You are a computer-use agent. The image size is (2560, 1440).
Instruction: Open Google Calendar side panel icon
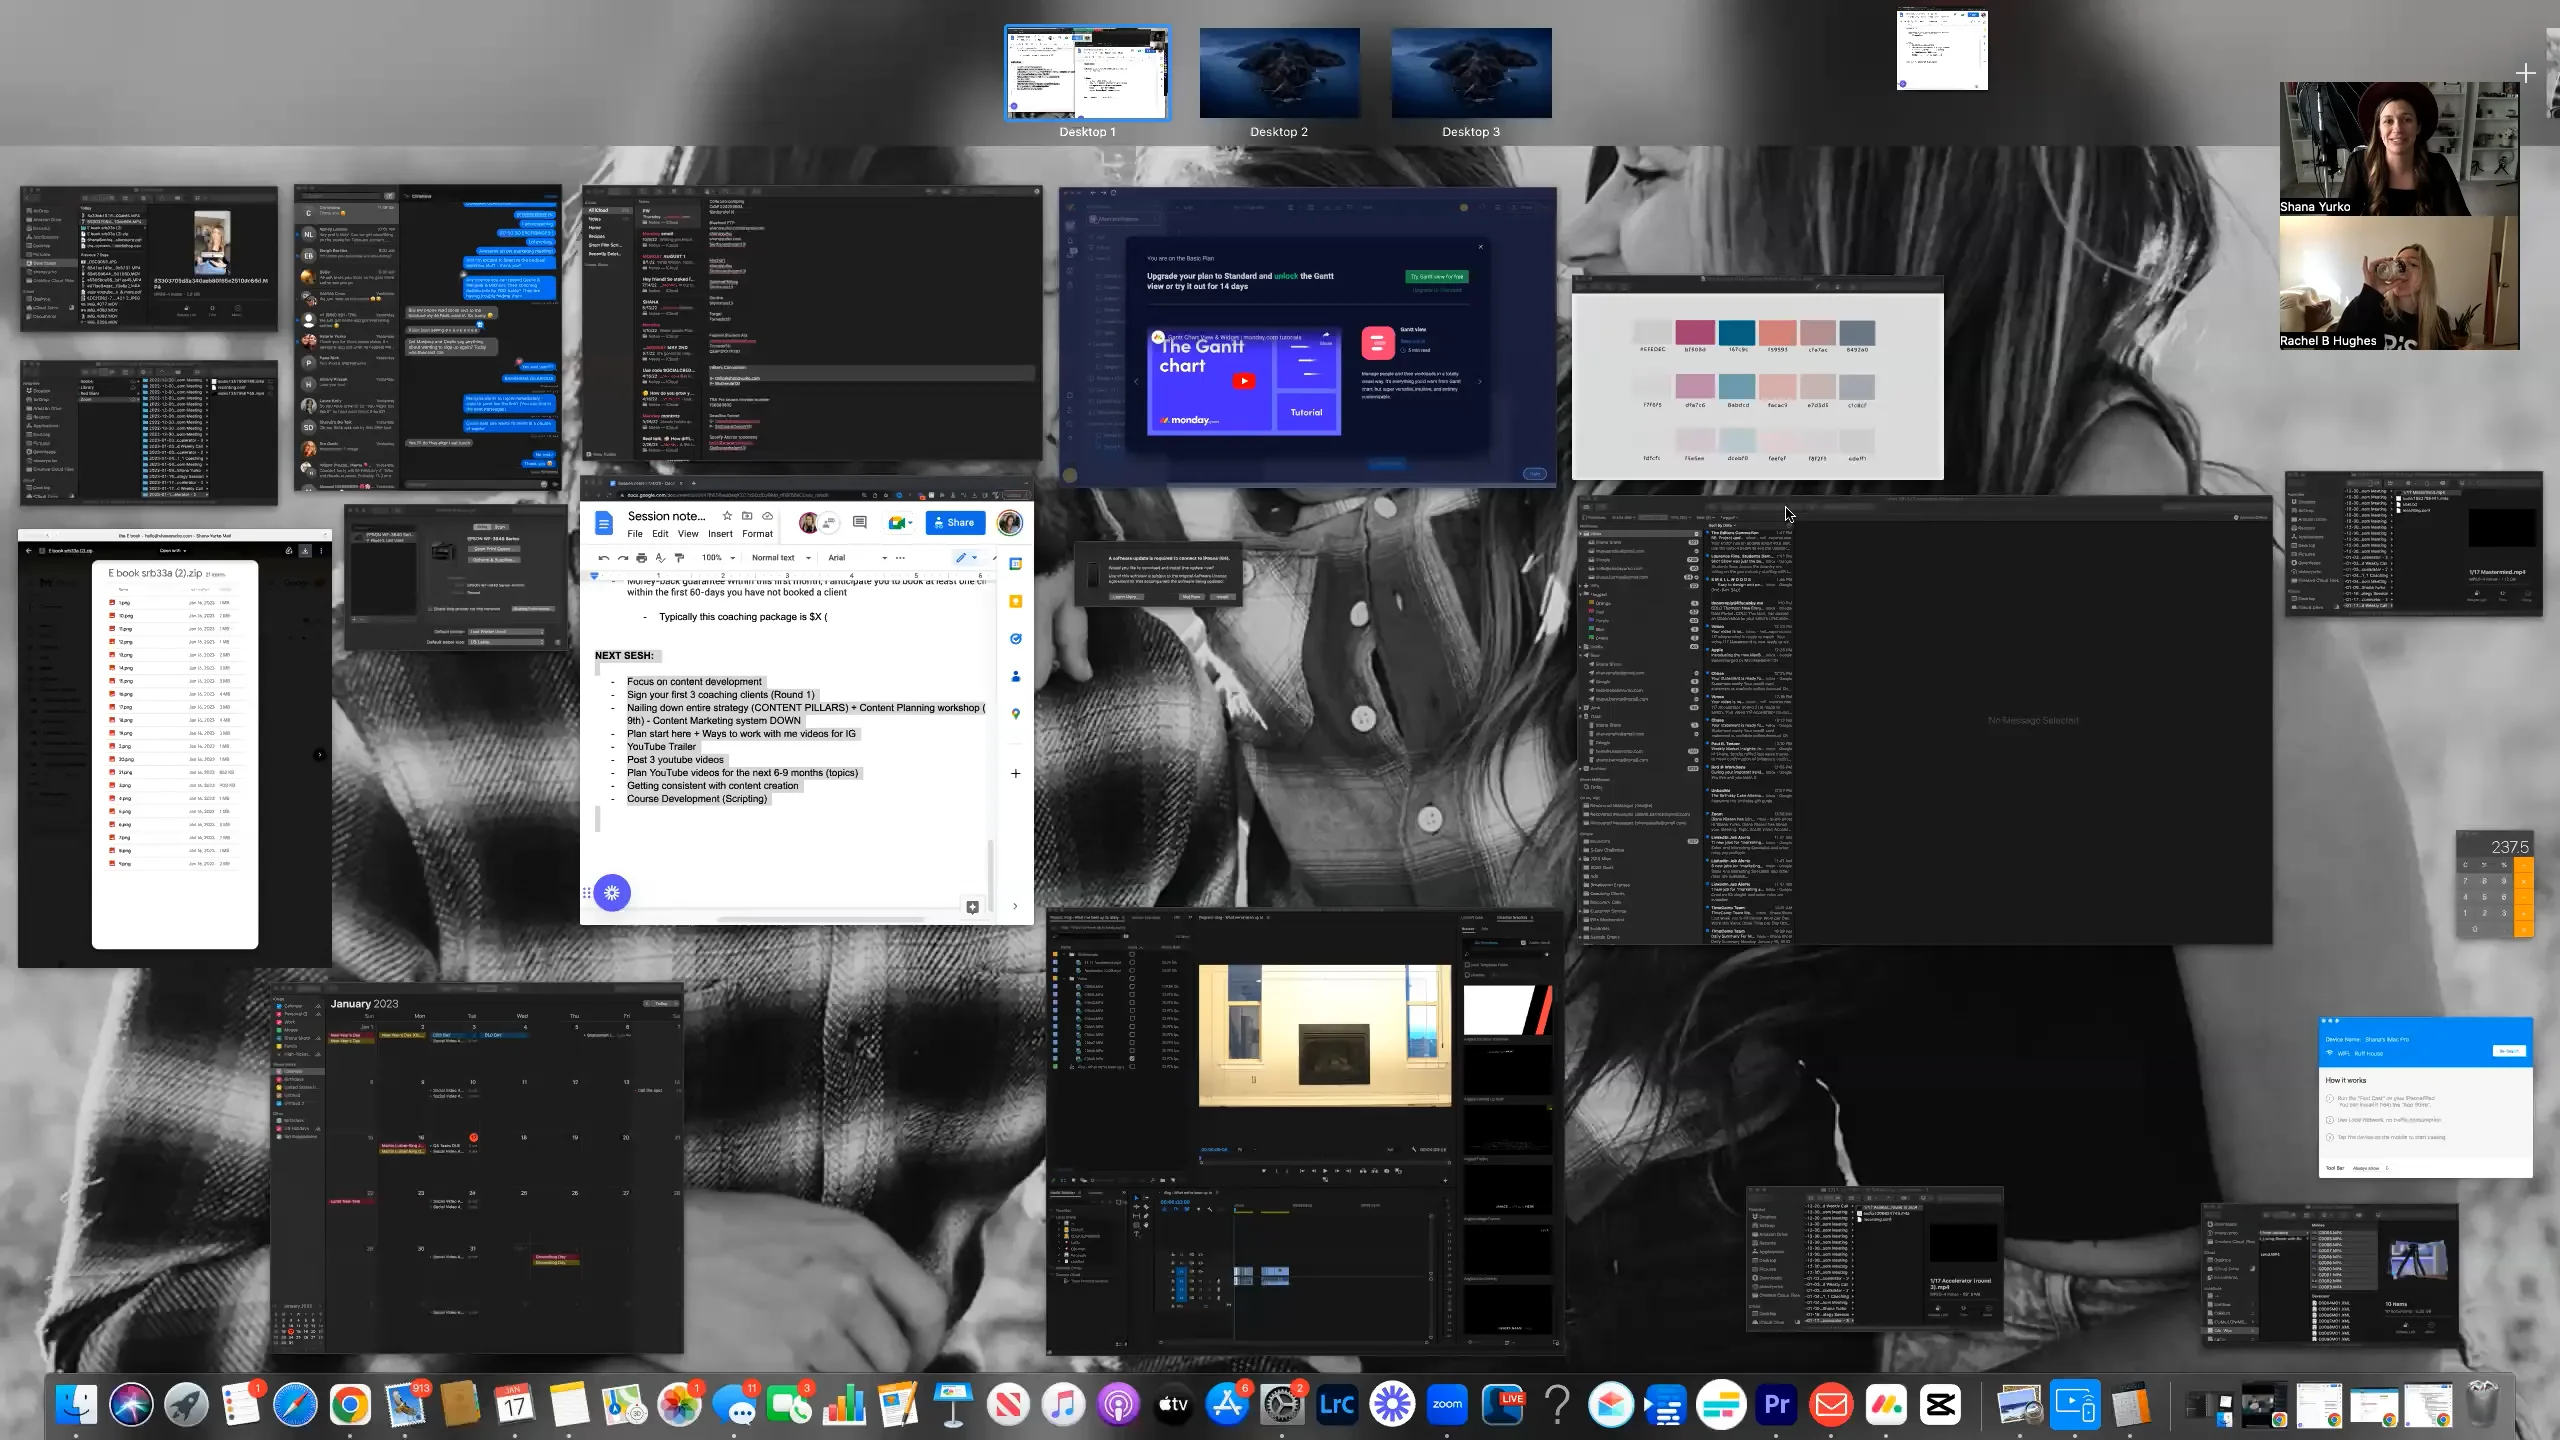click(x=1015, y=564)
